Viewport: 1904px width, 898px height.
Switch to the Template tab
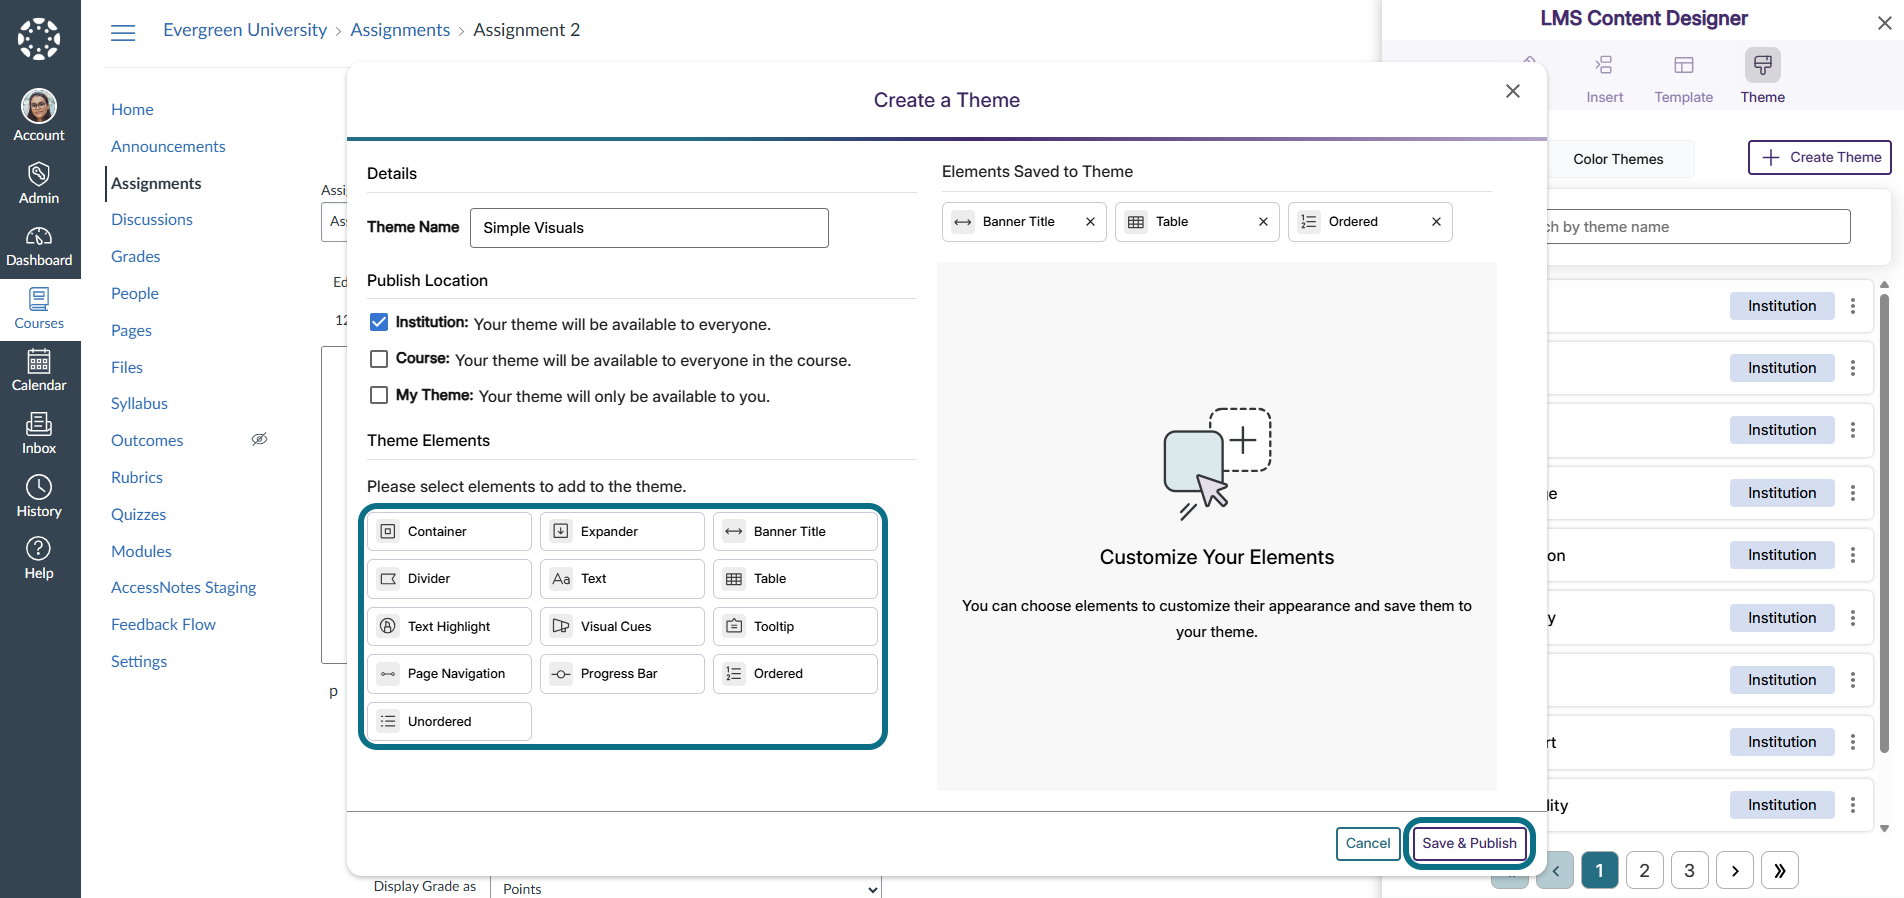point(1684,78)
